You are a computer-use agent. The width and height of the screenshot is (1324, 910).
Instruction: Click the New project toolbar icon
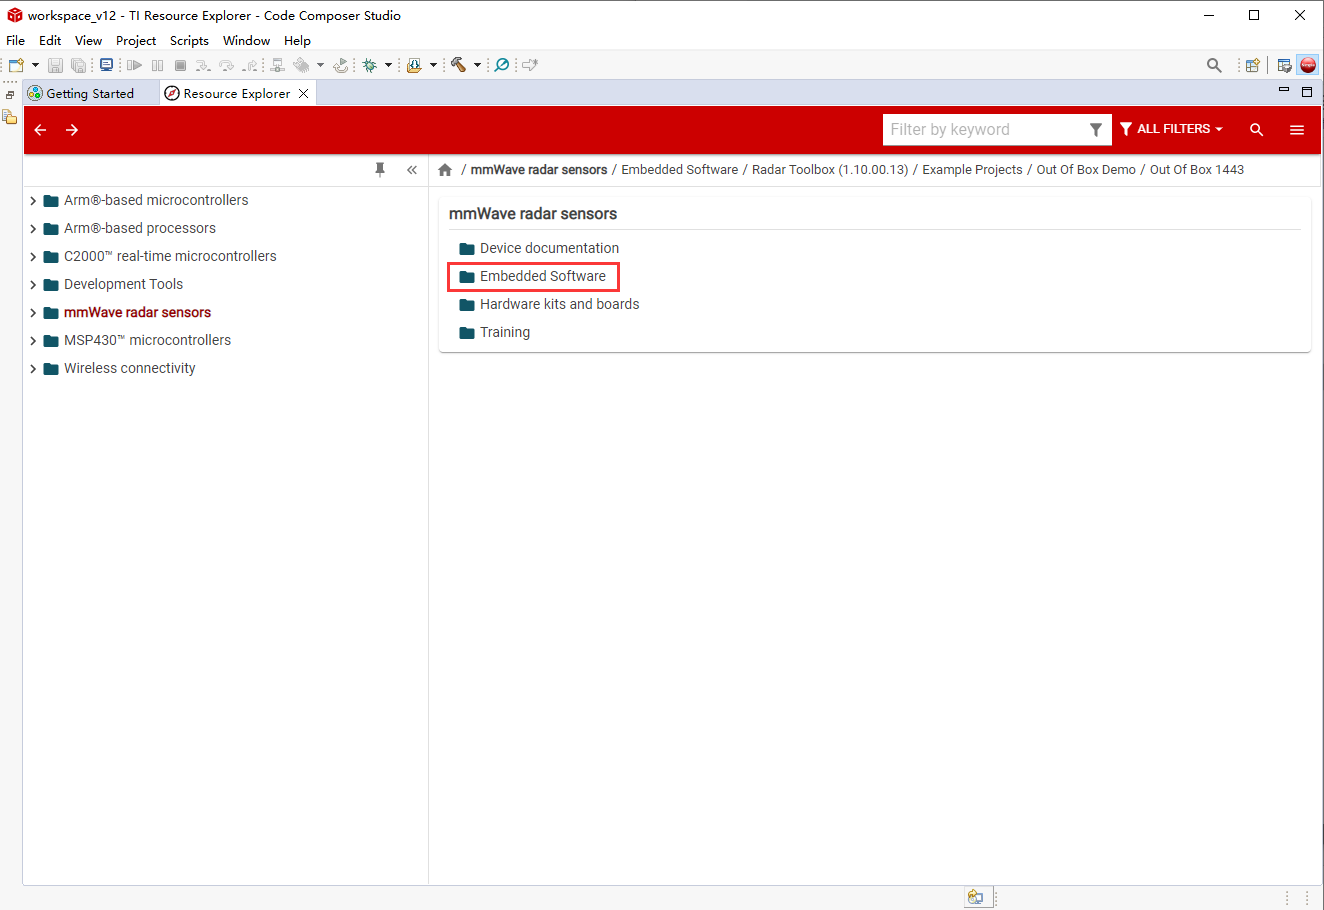(x=17, y=65)
